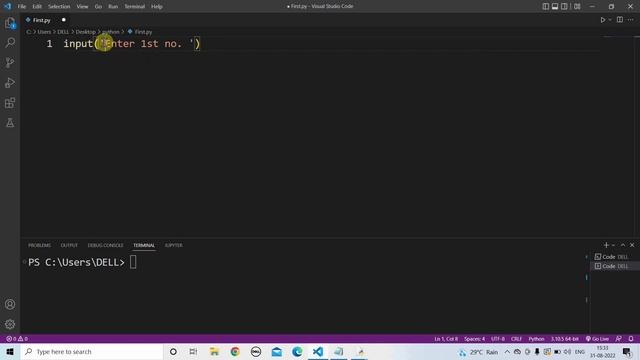This screenshot has height=360, width=640.
Task: Open the Help menu
Action: (157, 7)
